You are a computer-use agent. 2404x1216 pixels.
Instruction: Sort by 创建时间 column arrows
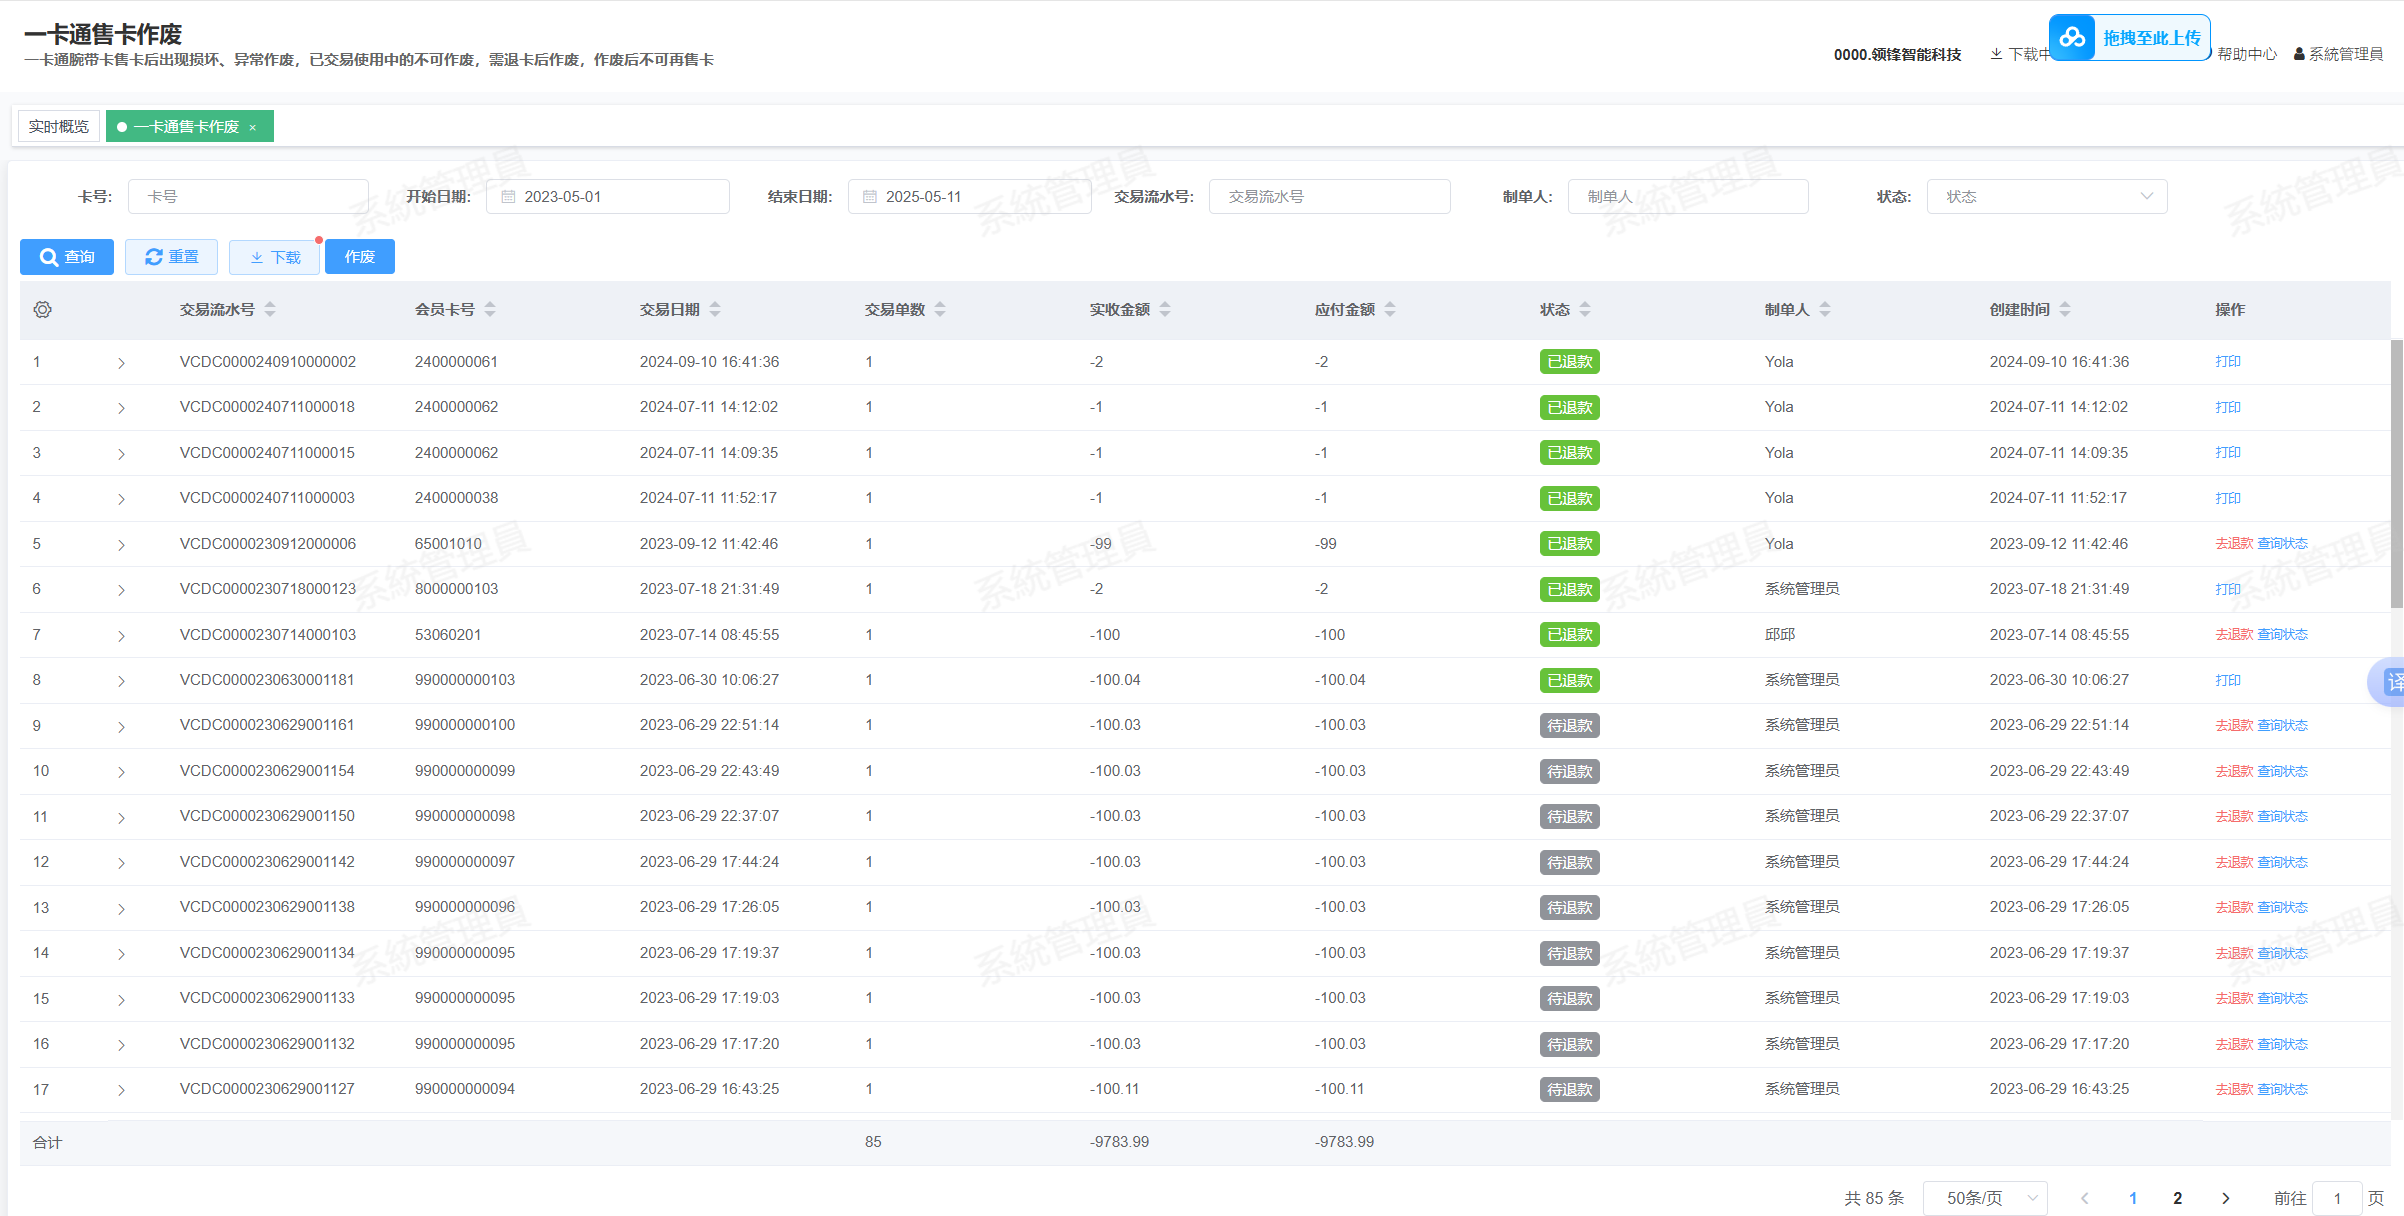(x=2065, y=310)
